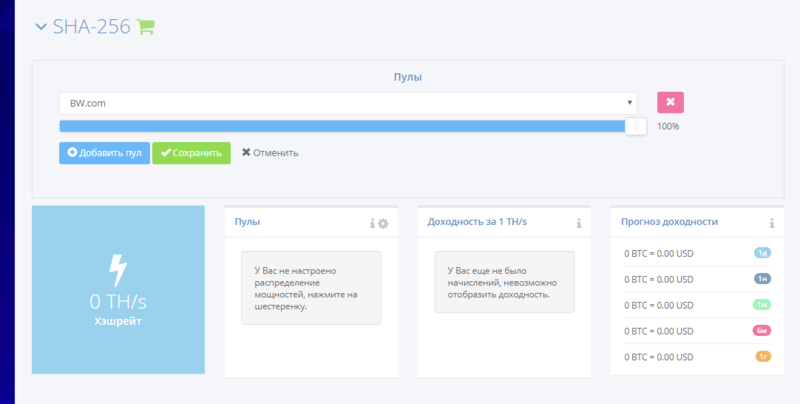Click the middle of the blue slider track
Screen dimensions: 800x404
(345, 126)
